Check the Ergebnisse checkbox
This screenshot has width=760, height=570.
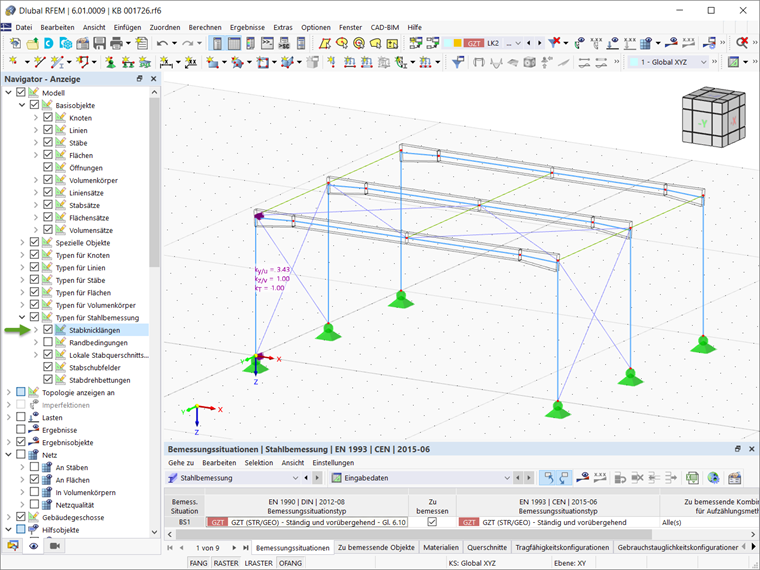click(x=20, y=429)
